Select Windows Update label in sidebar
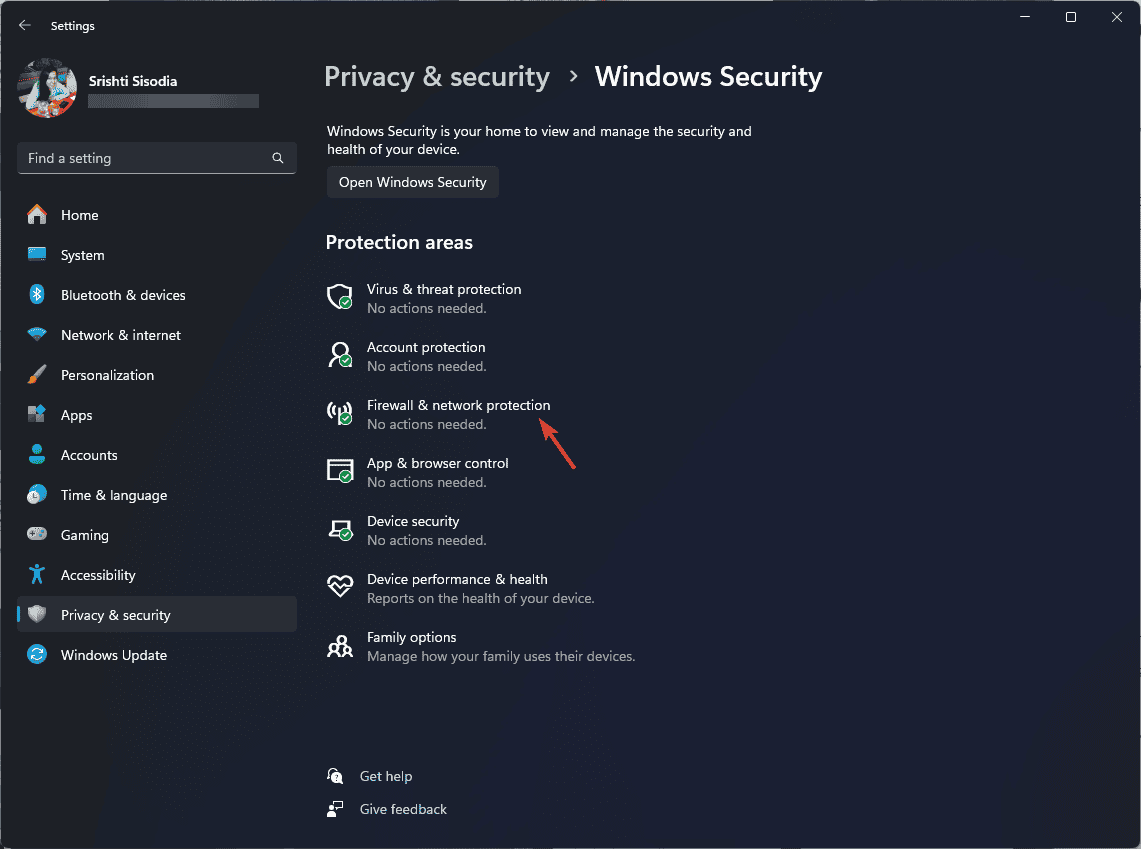 114,655
